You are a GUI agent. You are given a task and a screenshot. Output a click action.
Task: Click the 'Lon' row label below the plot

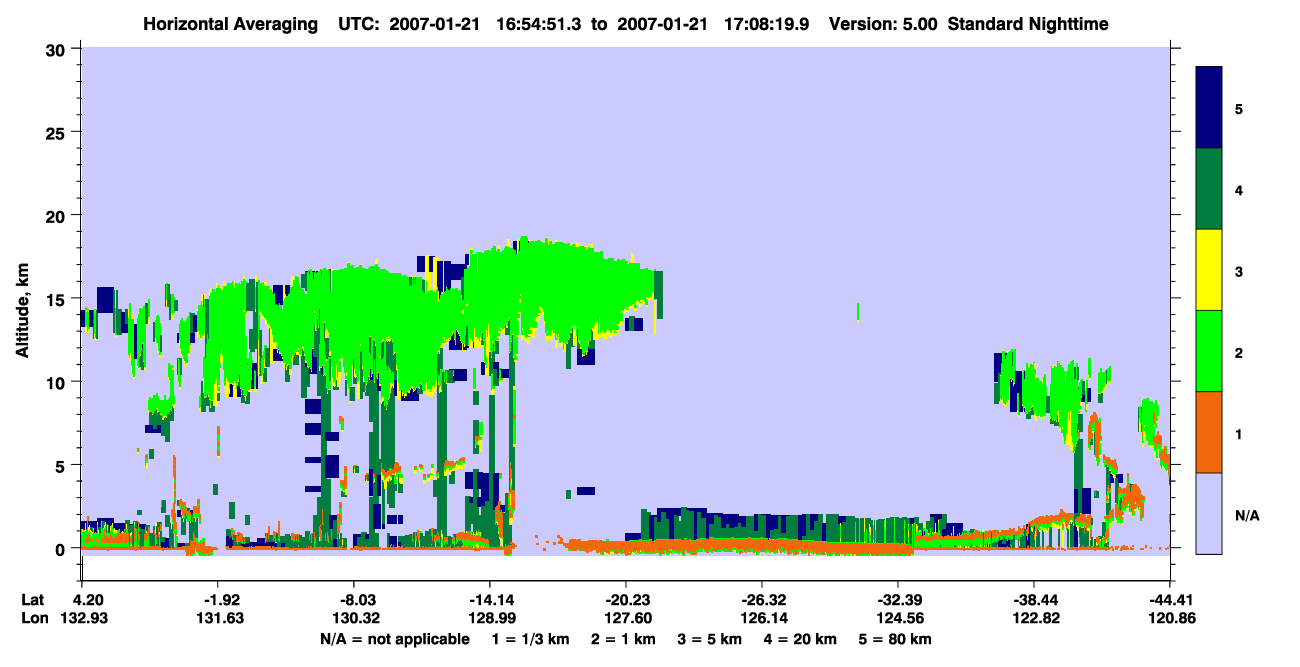34,618
